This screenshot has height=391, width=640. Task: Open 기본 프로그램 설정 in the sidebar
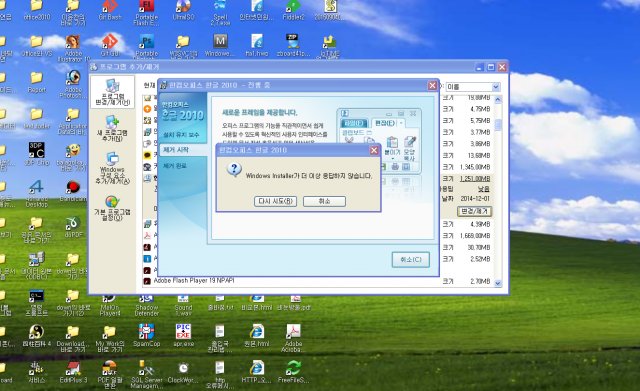click(112, 208)
